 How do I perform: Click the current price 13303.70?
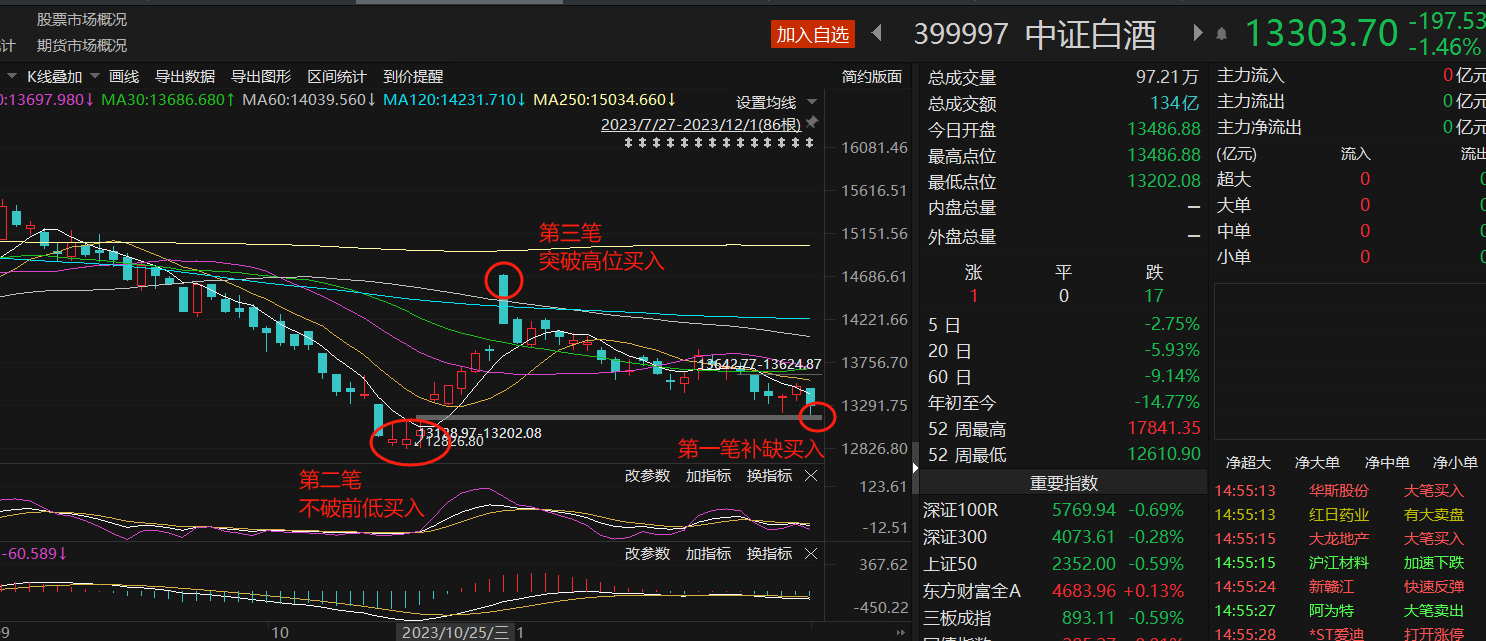[x=1320, y=34]
